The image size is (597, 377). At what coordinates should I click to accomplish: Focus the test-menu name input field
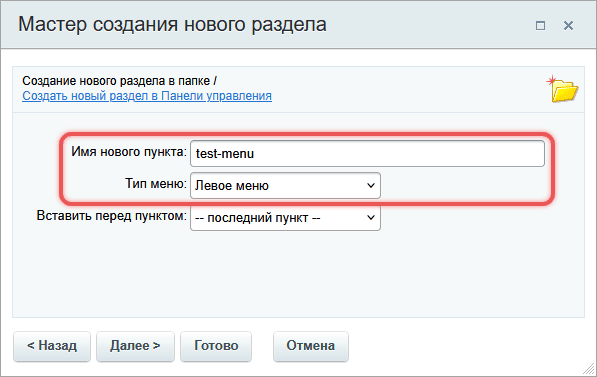click(x=367, y=153)
